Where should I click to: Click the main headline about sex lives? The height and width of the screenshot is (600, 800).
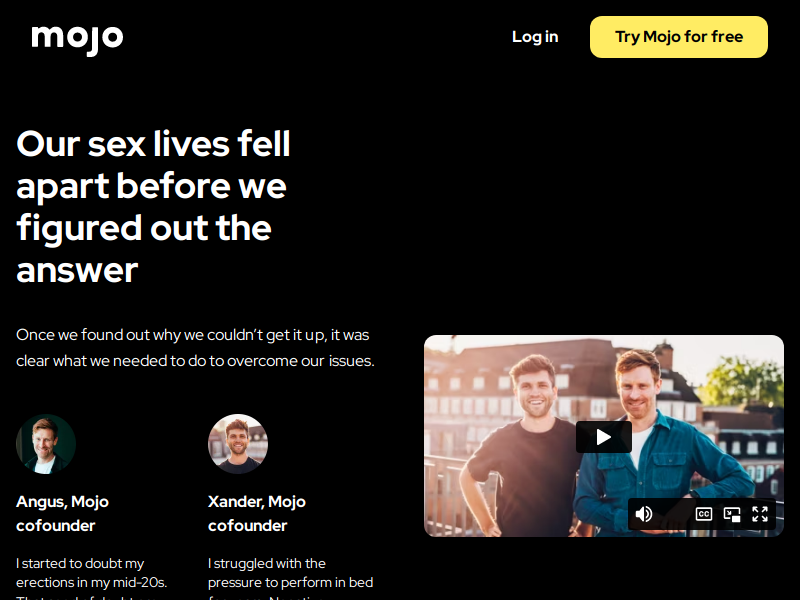pyautogui.click(x=153, y=206)
